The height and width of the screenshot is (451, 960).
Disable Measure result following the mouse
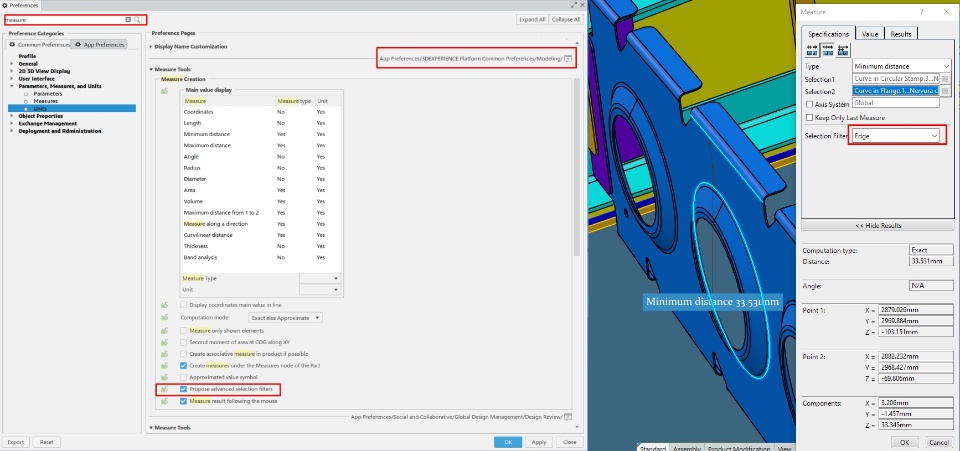183,401
